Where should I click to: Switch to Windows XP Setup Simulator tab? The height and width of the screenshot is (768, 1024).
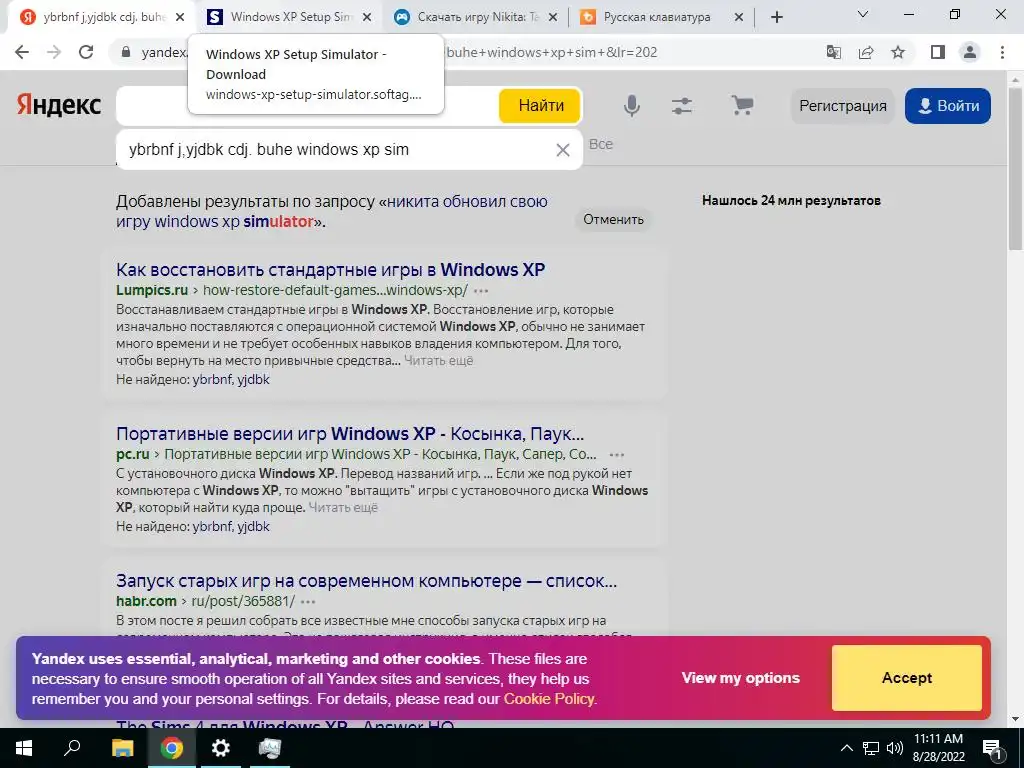pyautogui.click(x=285, y=17)
